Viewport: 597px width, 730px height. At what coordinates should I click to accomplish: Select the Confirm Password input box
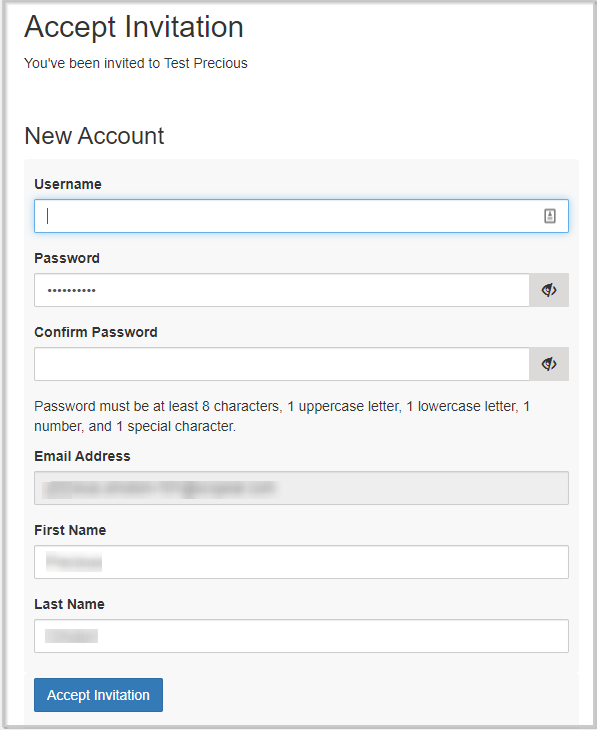click(x=282, y=364)
